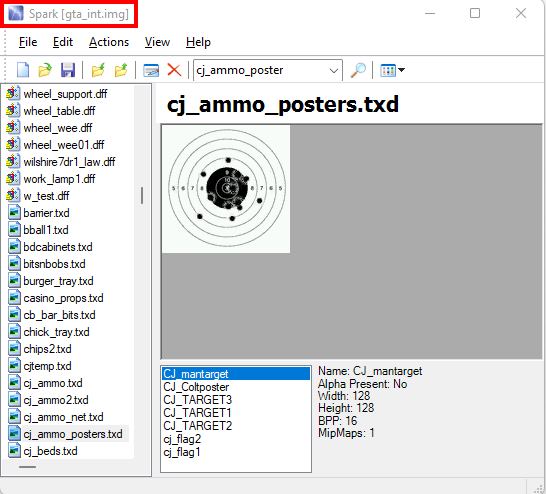
Task: Select bitsnbobs.txd file
Action: tap(54, 264)
